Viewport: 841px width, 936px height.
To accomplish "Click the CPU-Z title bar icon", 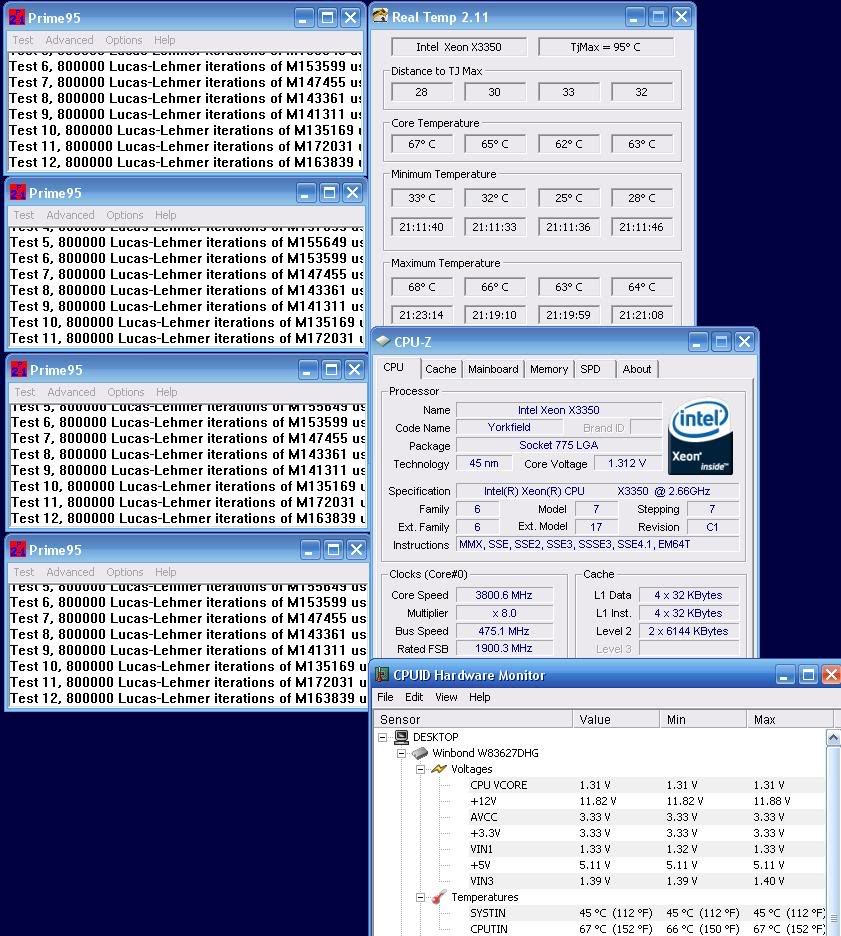I will click(383, 341).
